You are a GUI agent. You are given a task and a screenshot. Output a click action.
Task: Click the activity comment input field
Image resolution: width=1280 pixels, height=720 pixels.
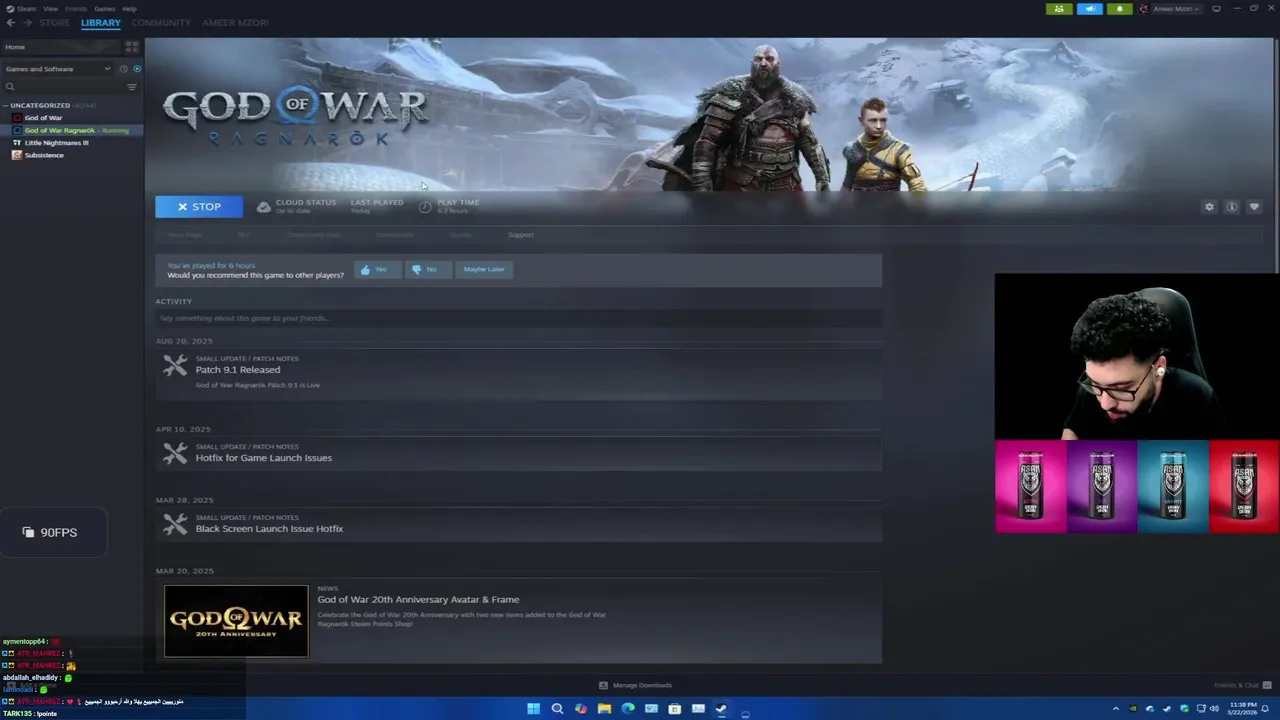click(518, 318)
